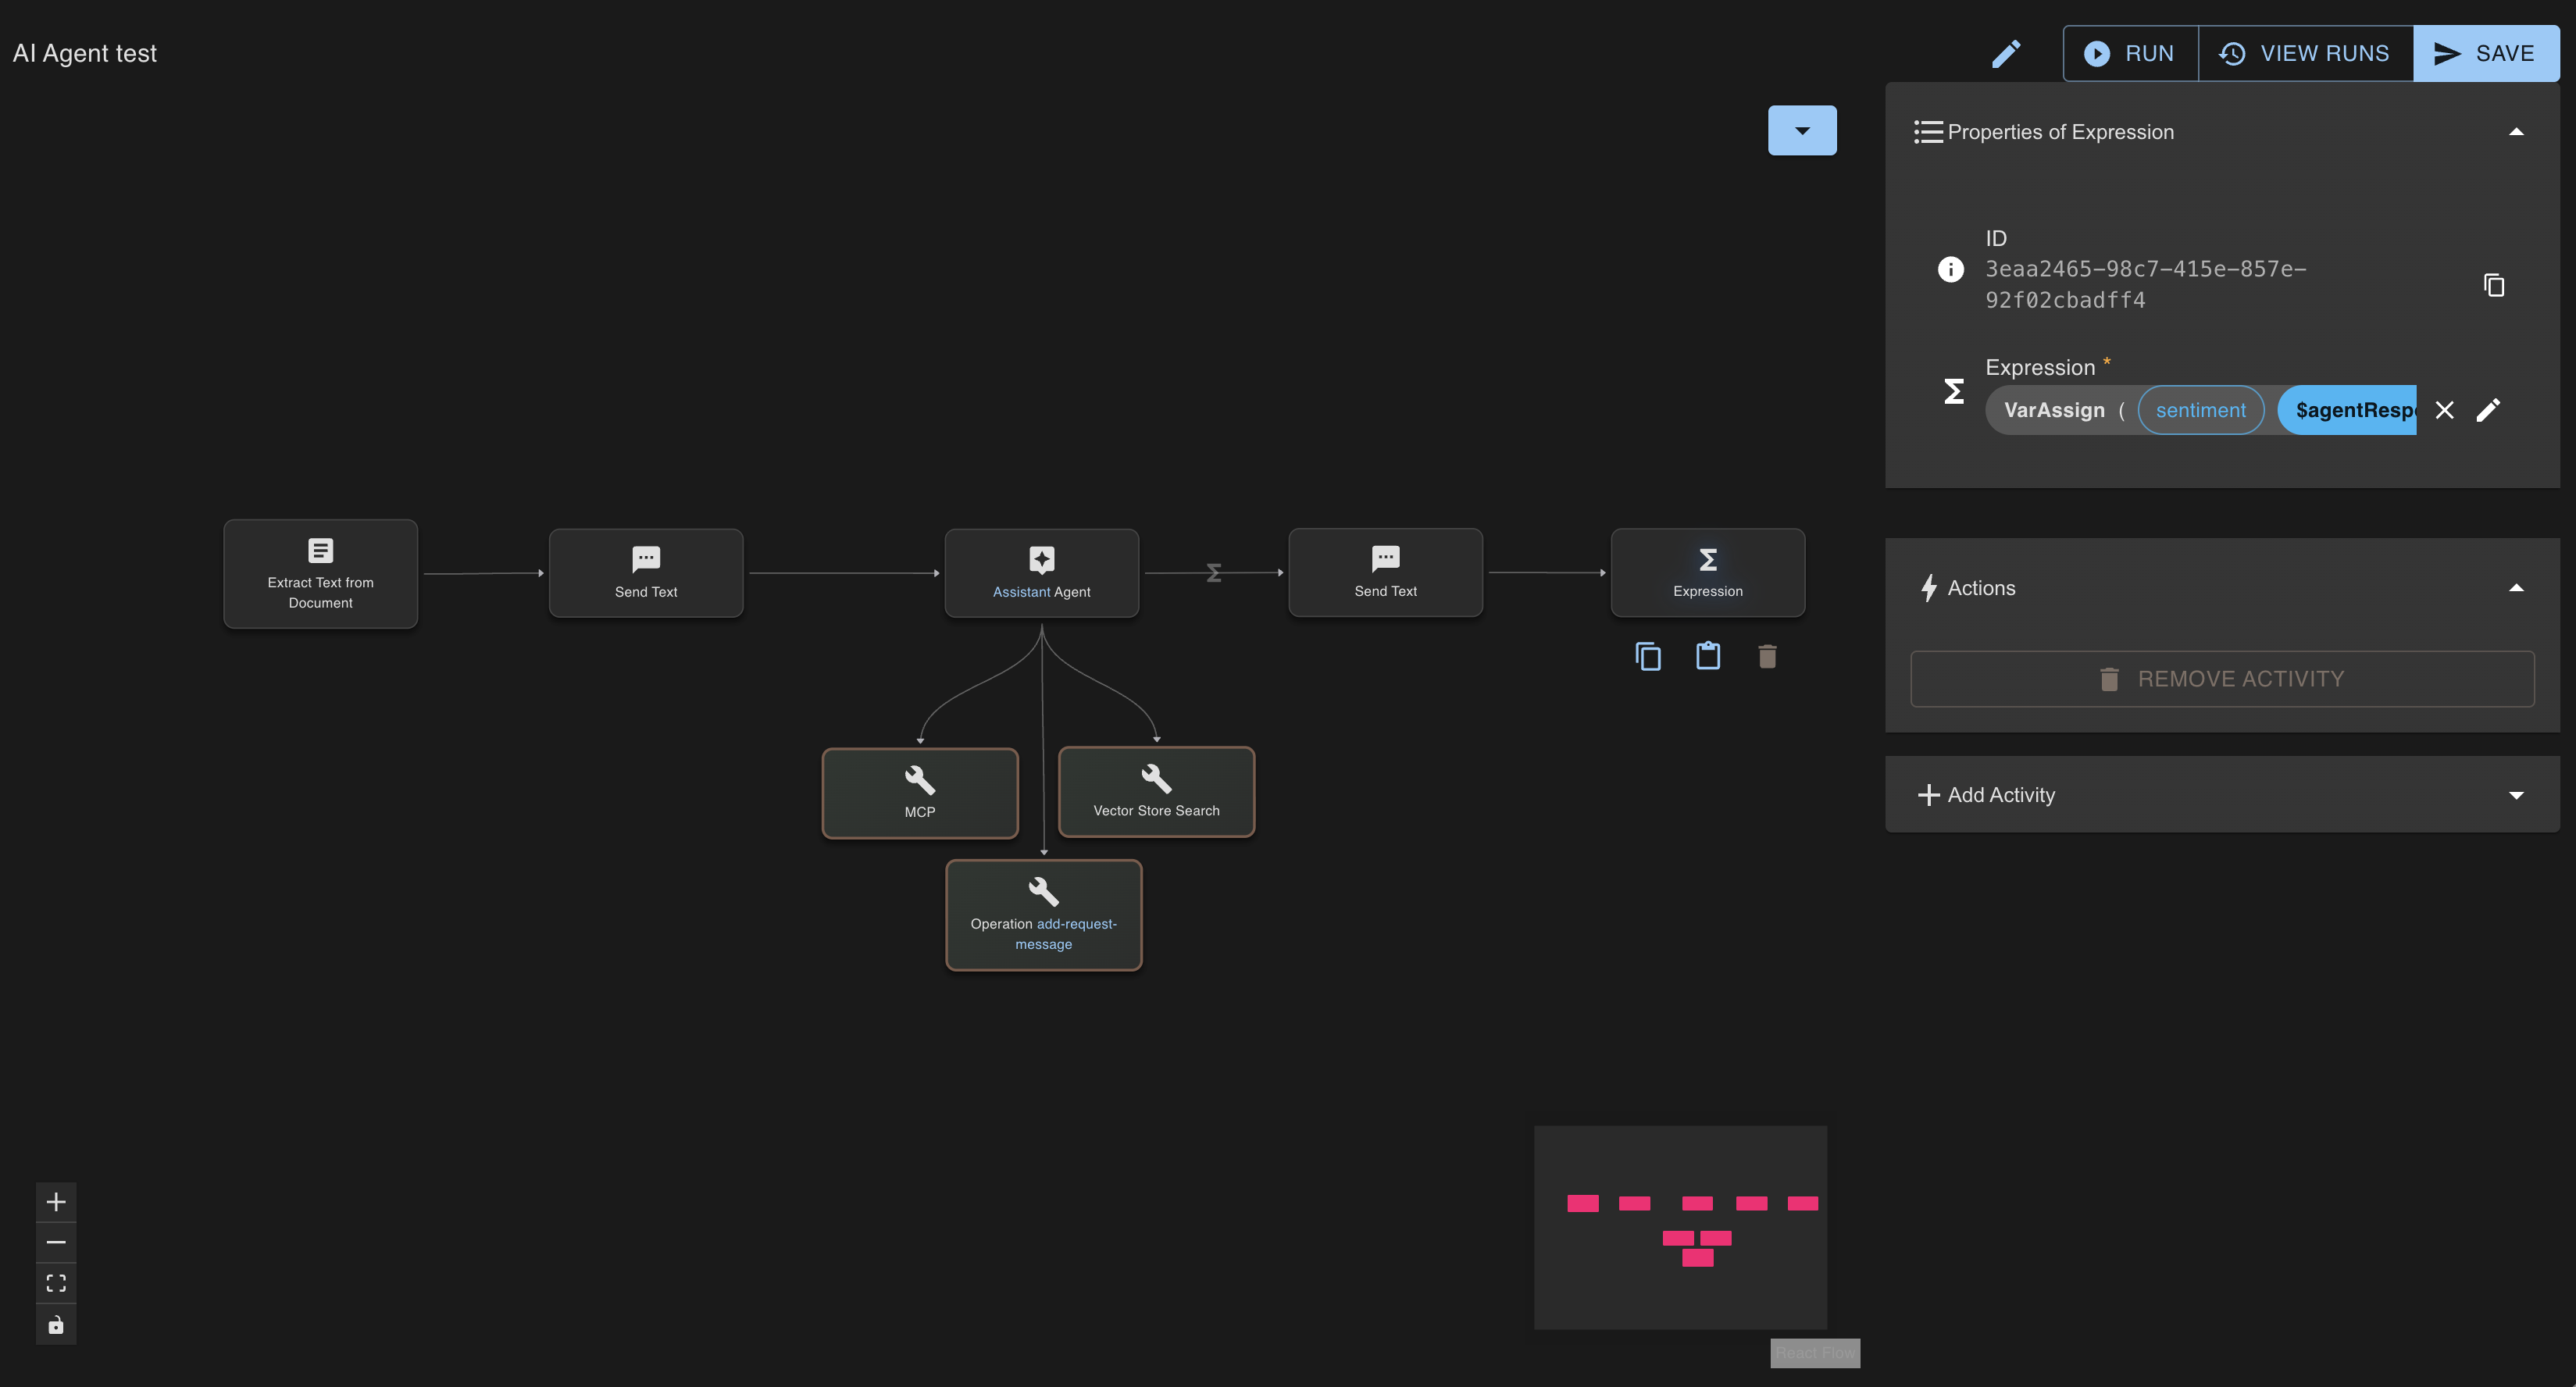Select the Assistant Agent node
The height and width of the screenshot is (1387, 2576).
pyautogui.click(x=1041, y=573)
